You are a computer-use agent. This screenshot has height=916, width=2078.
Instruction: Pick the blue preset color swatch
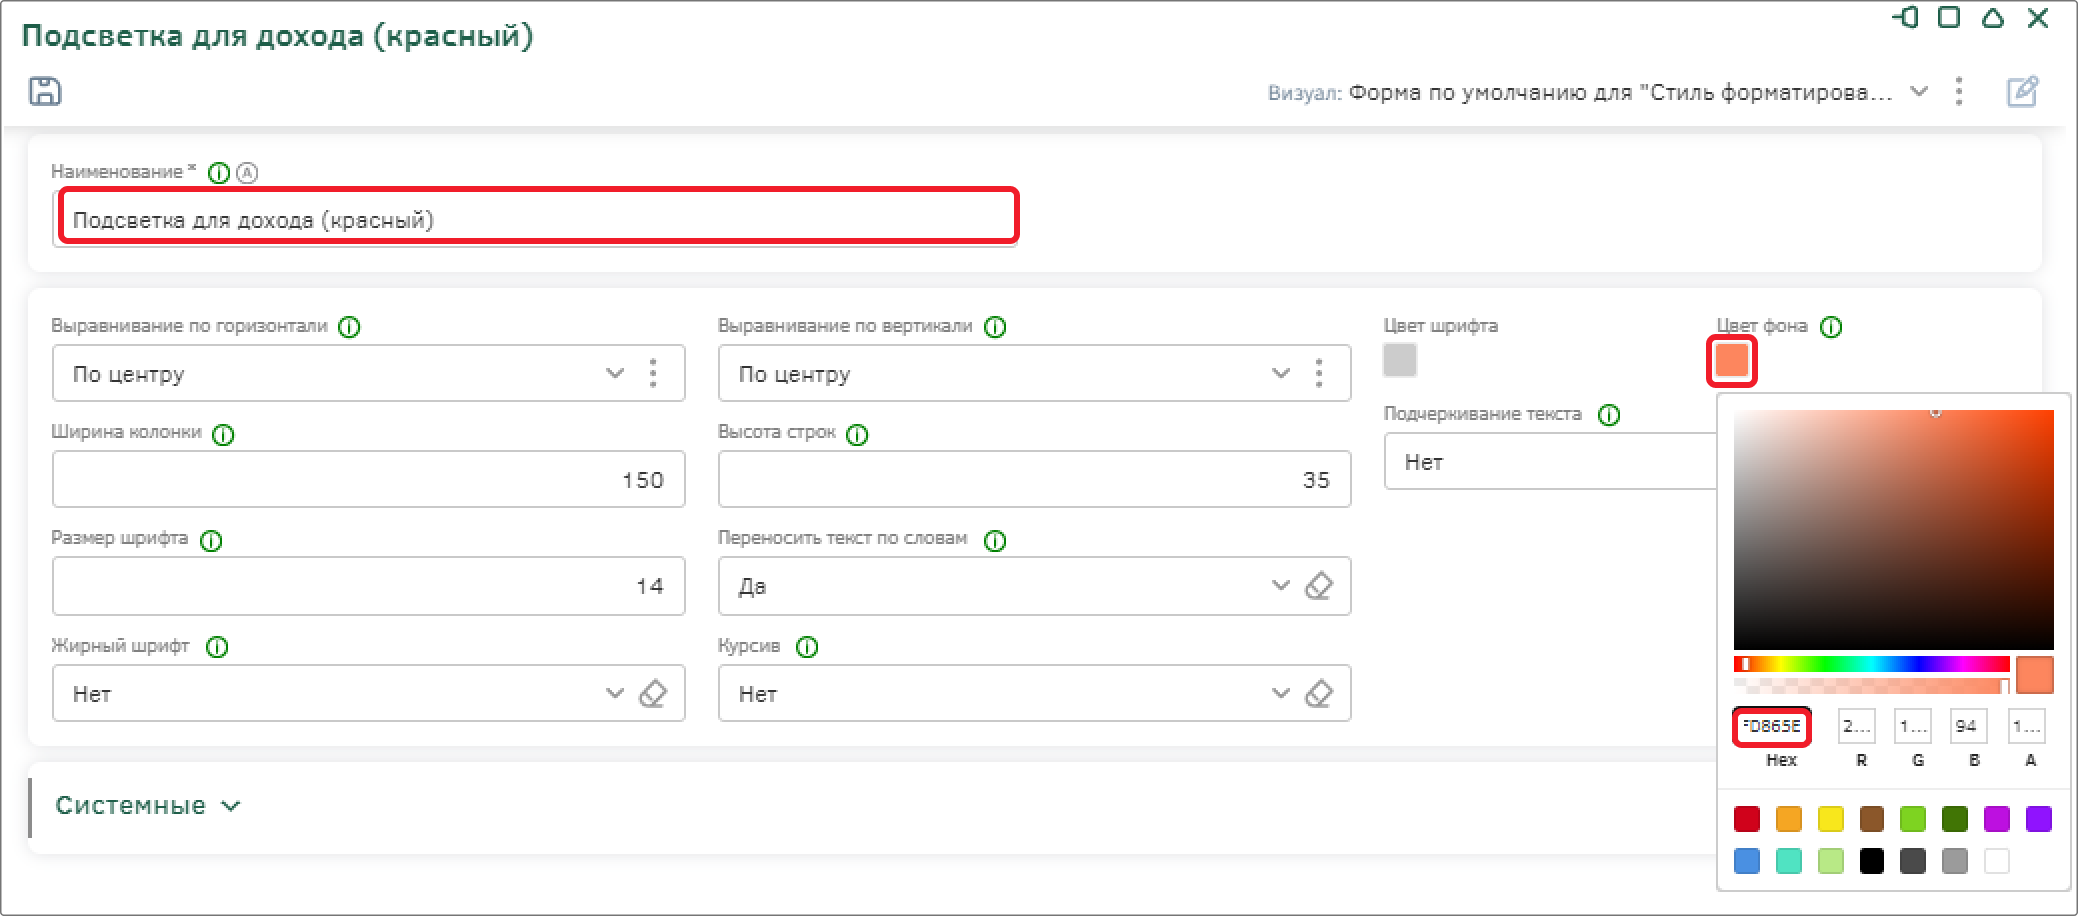[x=1747, y=861]
